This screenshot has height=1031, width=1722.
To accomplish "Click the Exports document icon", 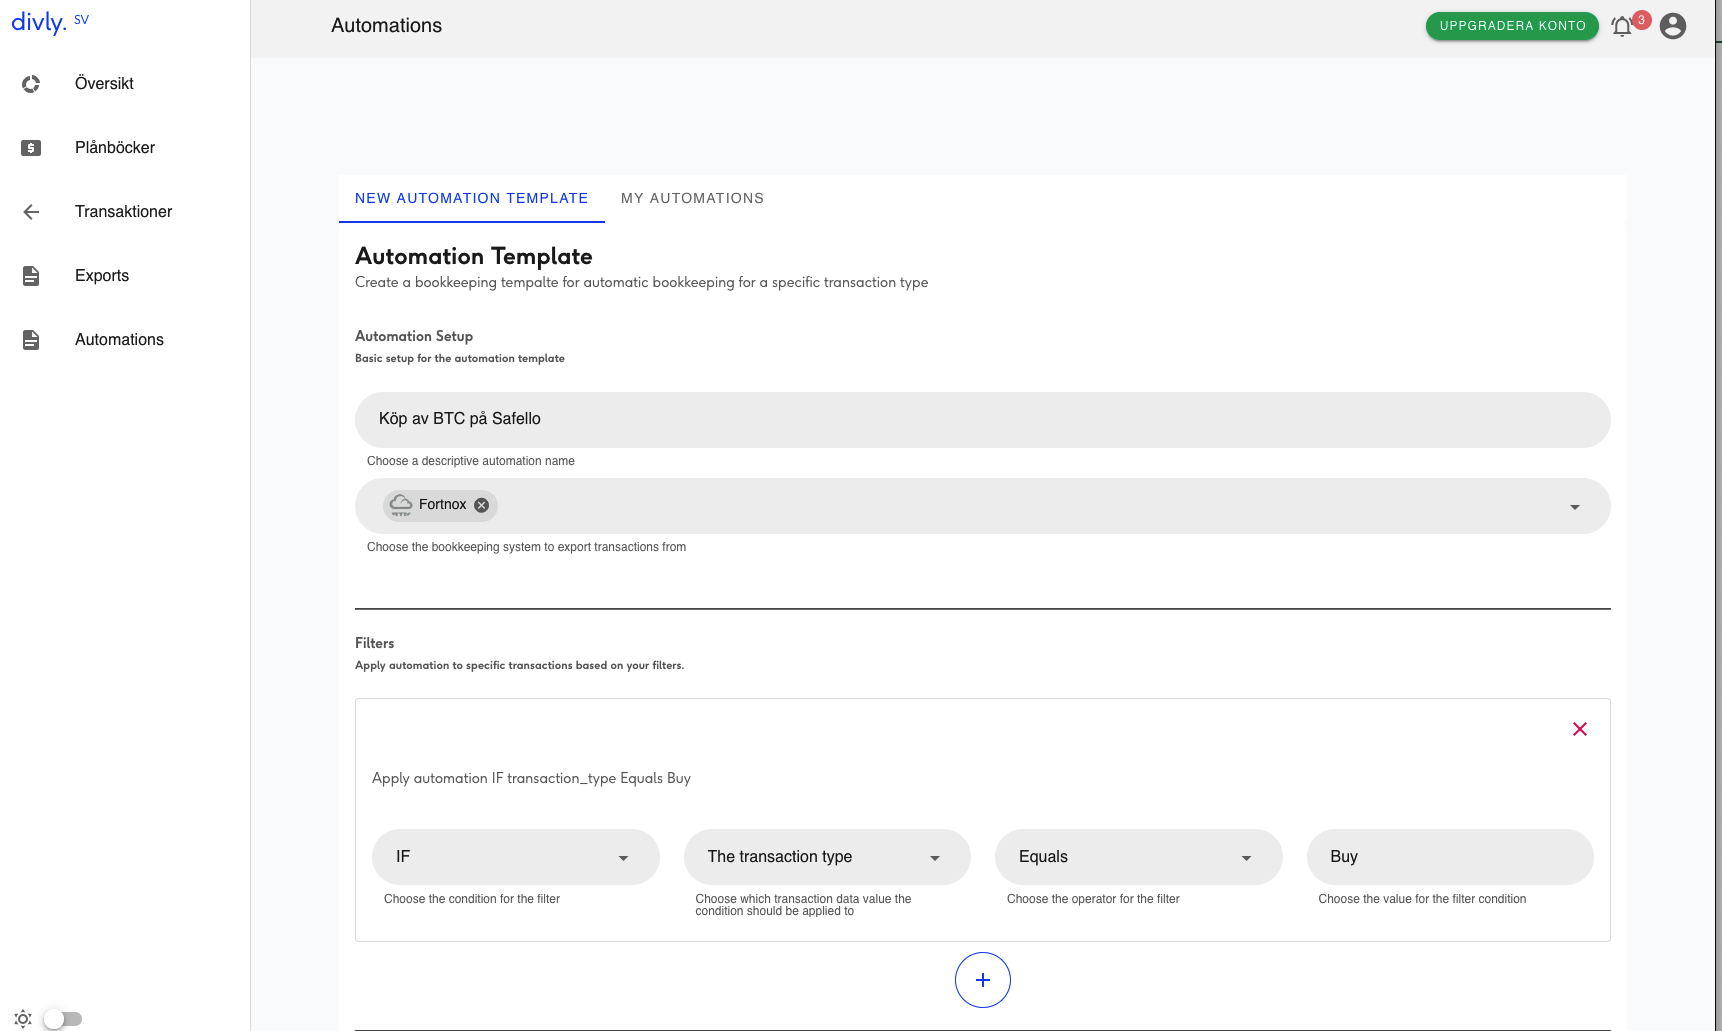I will coord(31,276).
